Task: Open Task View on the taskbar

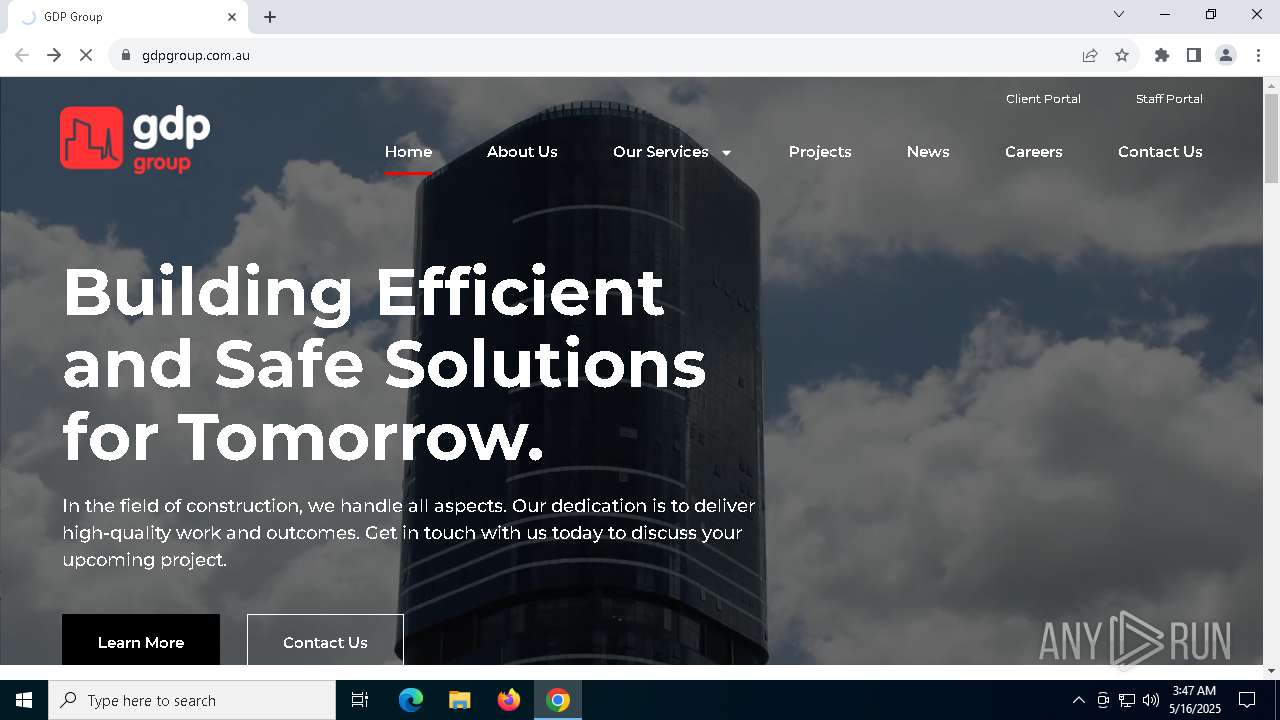Action: [x=360, y=700]
